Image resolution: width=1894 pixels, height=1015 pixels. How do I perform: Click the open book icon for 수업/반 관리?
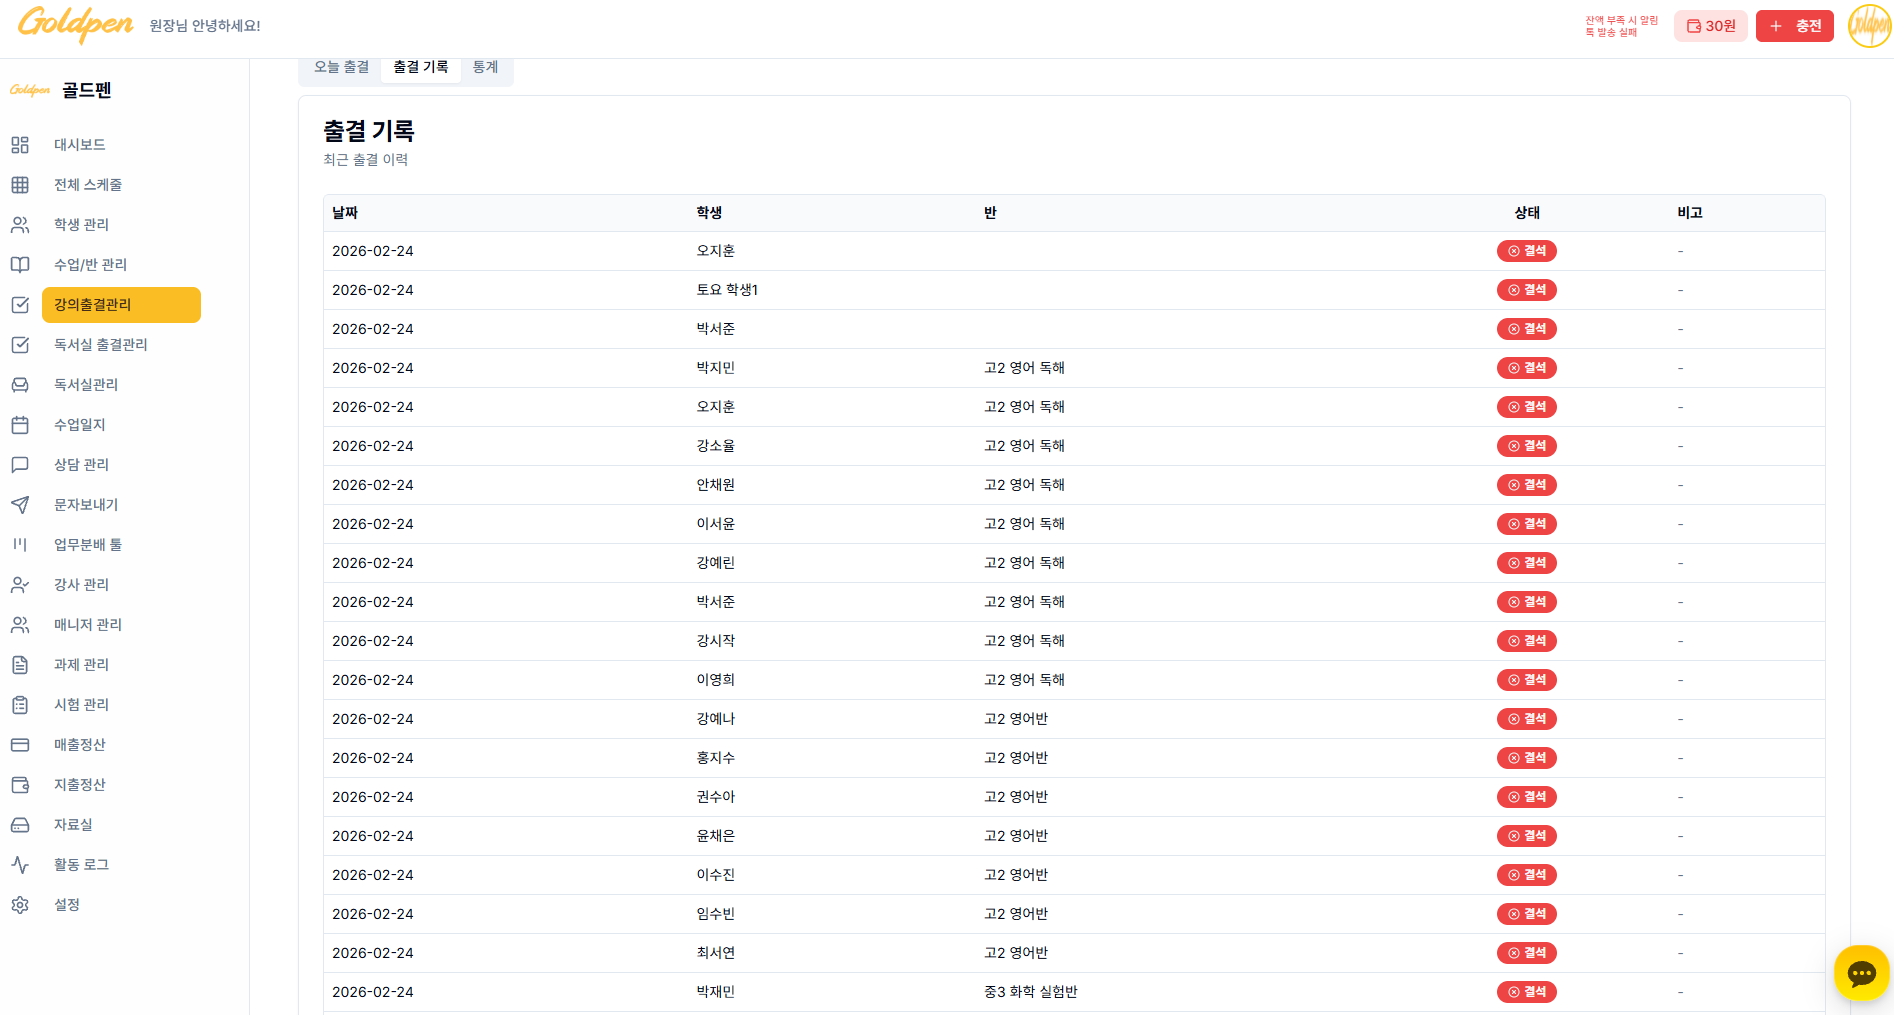point(20,265)
